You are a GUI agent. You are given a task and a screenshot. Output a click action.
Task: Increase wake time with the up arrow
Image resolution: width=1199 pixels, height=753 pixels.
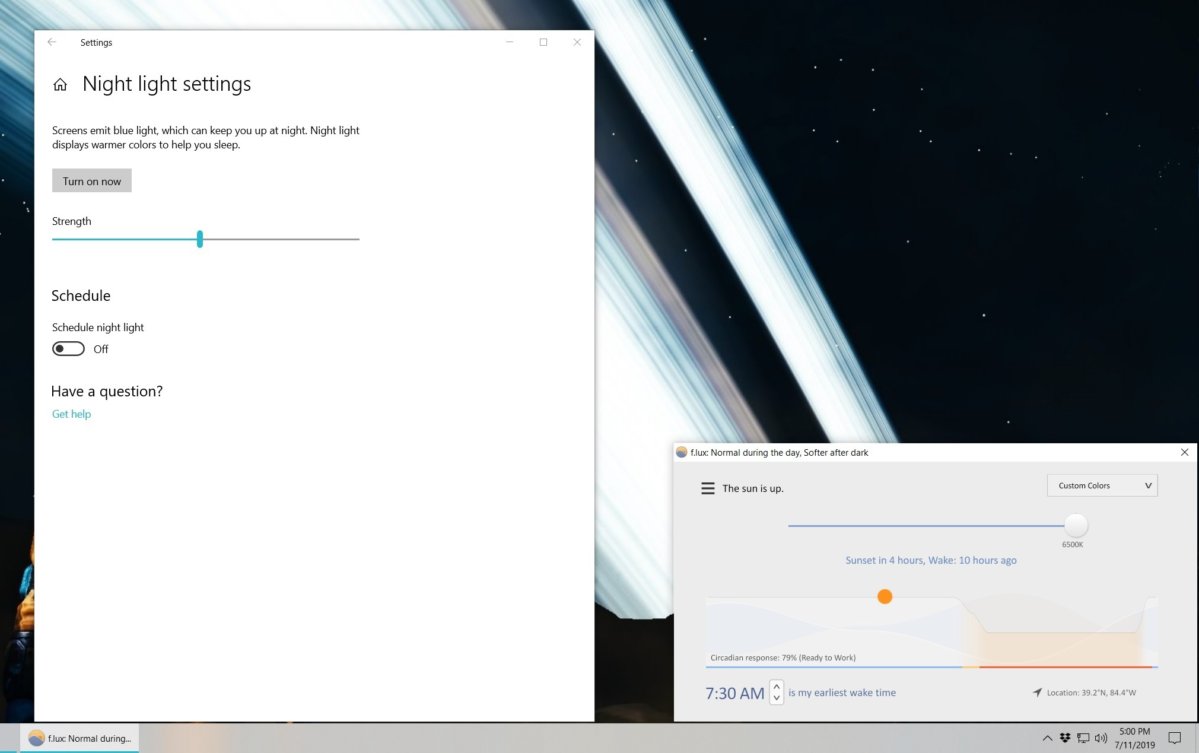coord(777,686)
